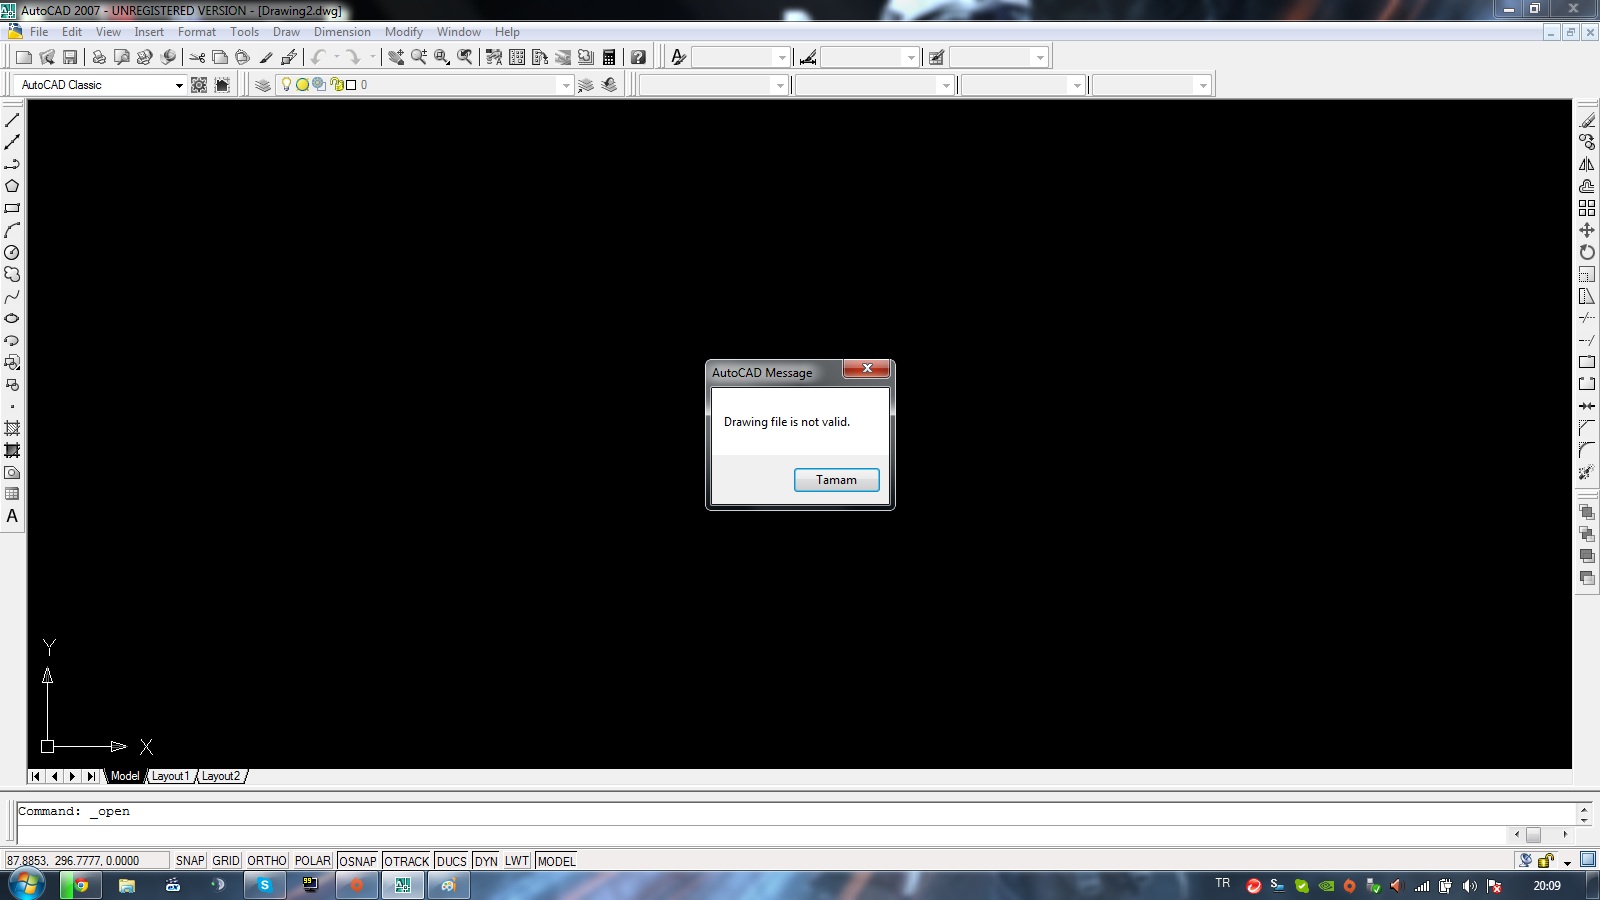The image size is (1600, 900).
Task: Expand the plot style control dropdown
Action: (x=1203, y=85)
